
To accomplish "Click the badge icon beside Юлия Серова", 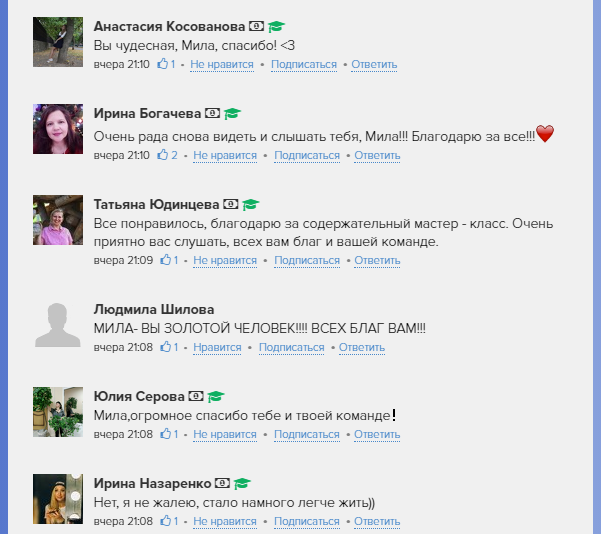I will [196, 396].
